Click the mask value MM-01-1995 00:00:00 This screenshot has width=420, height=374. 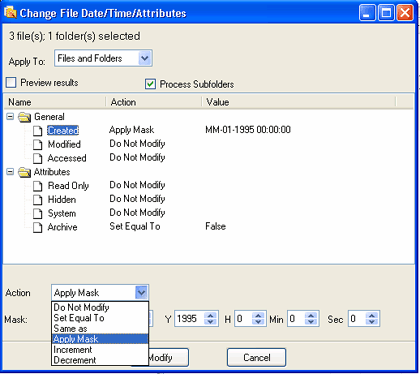(248, 130)
